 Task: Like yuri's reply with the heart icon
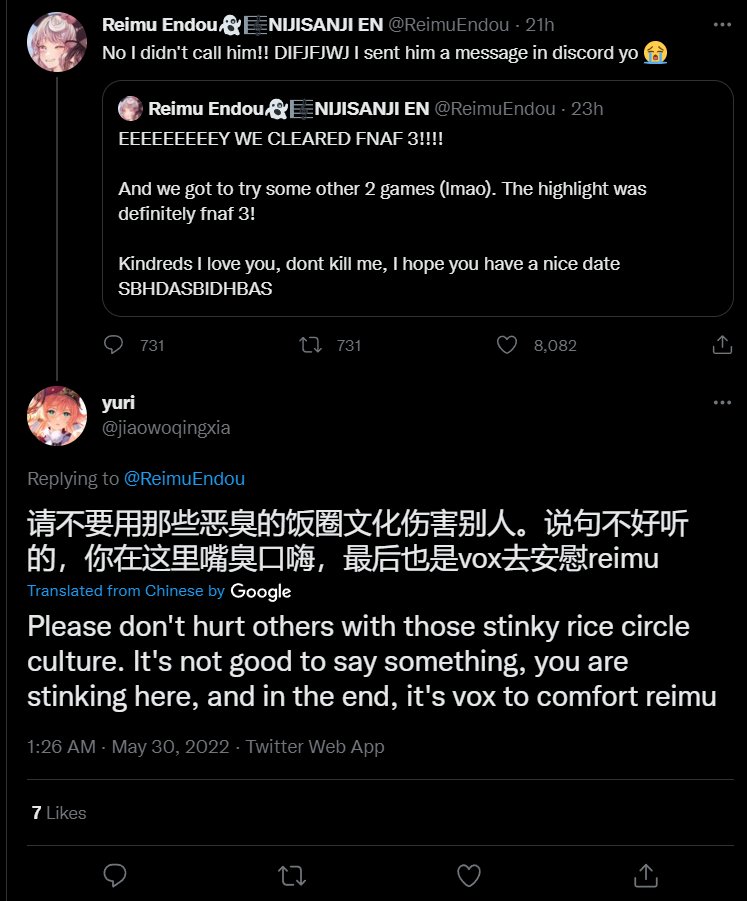coord(469,876)
